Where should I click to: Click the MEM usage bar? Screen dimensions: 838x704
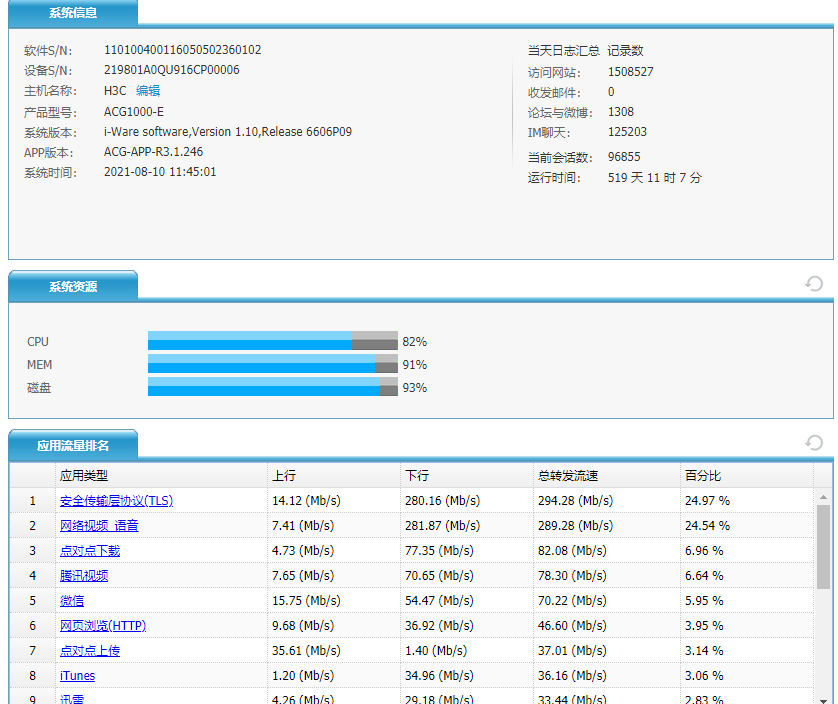coord(273,364)
